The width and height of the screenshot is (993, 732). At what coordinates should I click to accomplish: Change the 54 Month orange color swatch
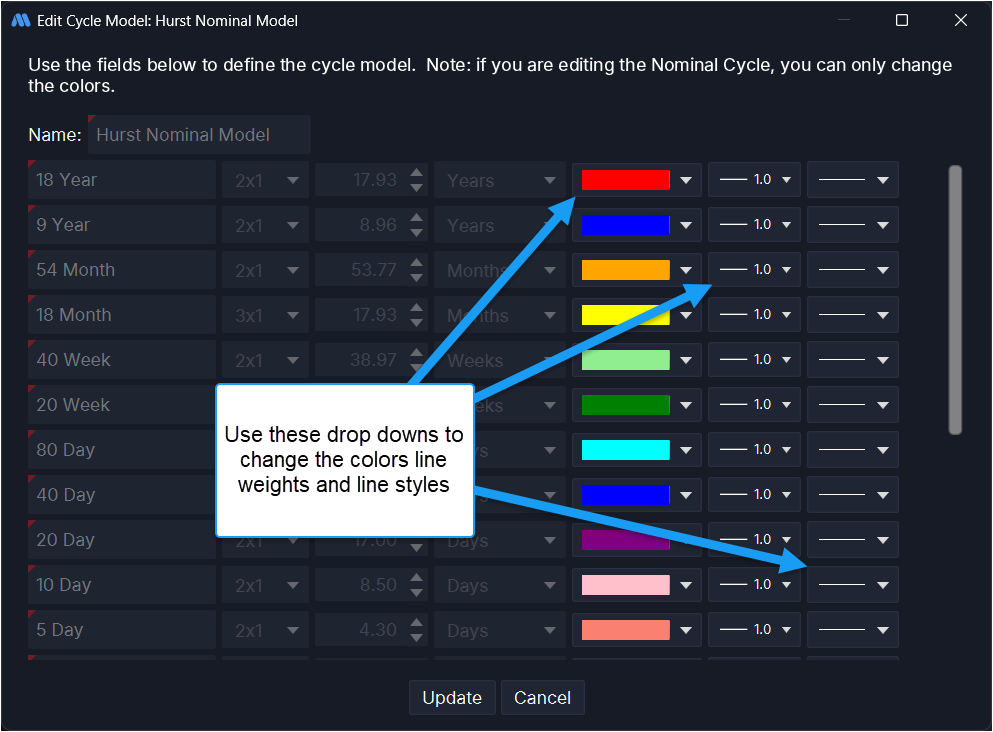[x=625, y=270]
